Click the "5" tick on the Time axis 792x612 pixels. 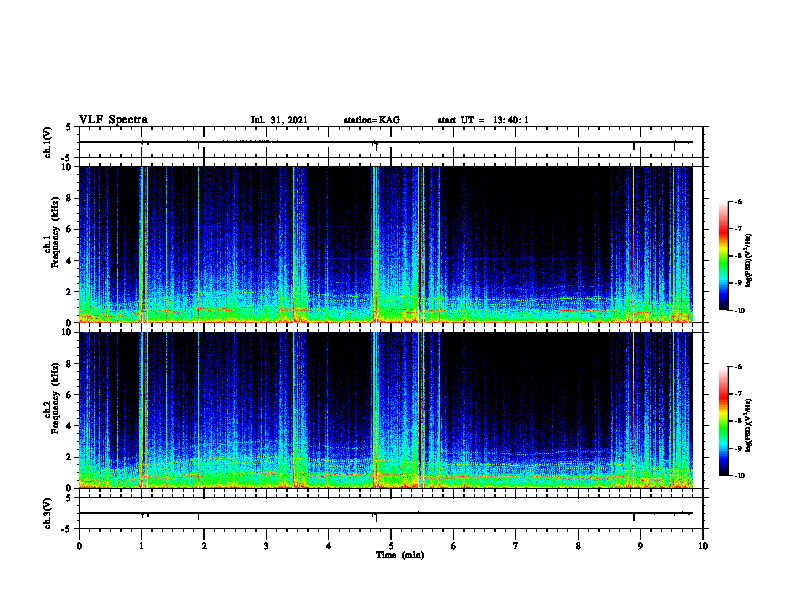[x=391, y=546]
